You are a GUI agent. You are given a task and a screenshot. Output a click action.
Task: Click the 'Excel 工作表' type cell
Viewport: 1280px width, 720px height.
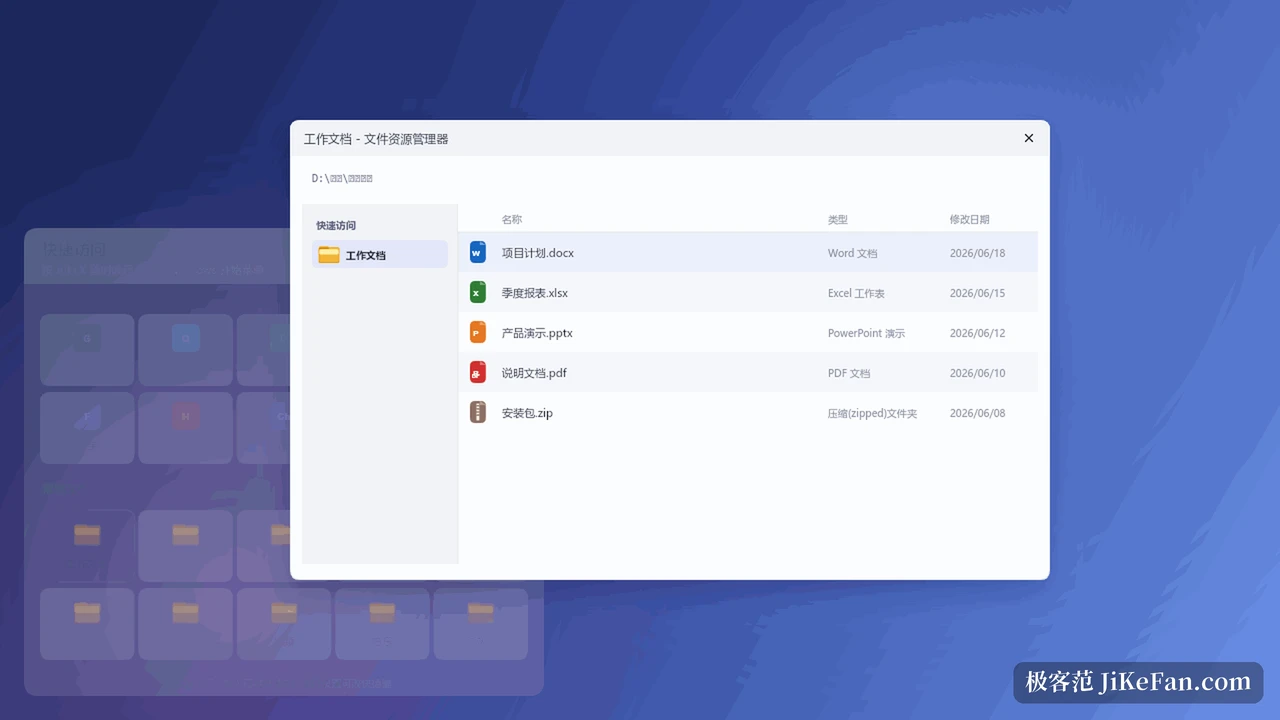click(856, 293)
